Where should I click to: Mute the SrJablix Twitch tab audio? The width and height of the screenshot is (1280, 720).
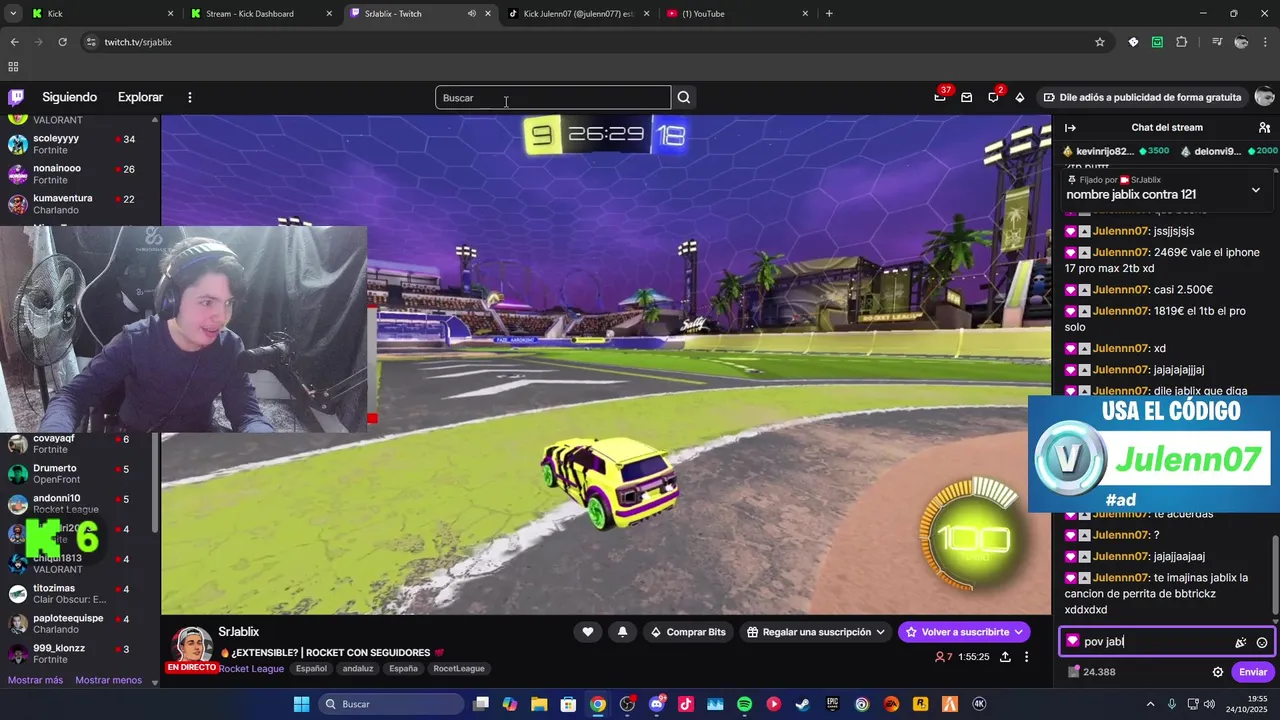[471, 14]
